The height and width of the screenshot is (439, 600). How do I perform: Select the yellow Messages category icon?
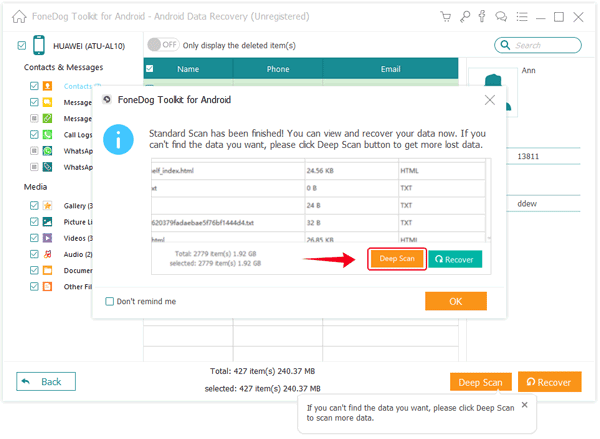click(47, 102)
